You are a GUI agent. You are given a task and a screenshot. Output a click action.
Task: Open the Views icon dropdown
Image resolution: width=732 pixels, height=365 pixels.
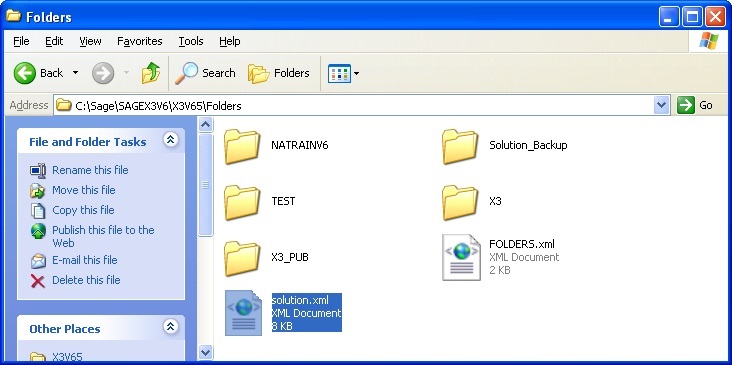pyautogui.click(x=344, y=73)
